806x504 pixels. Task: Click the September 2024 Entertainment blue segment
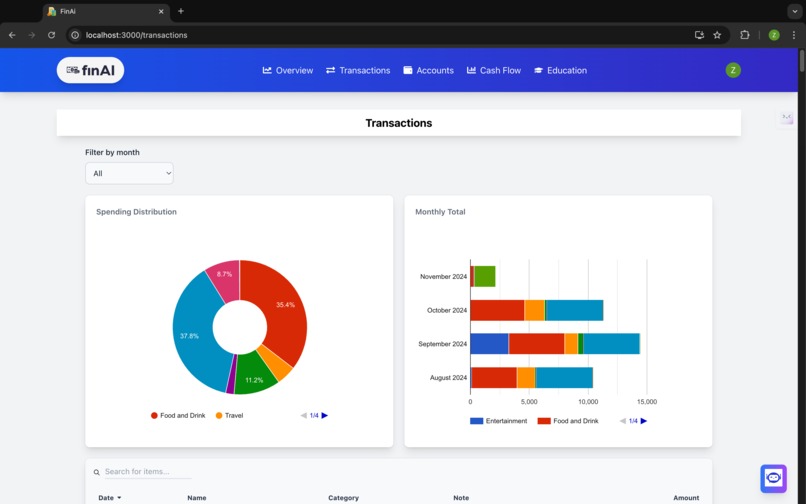click(489, 344)
